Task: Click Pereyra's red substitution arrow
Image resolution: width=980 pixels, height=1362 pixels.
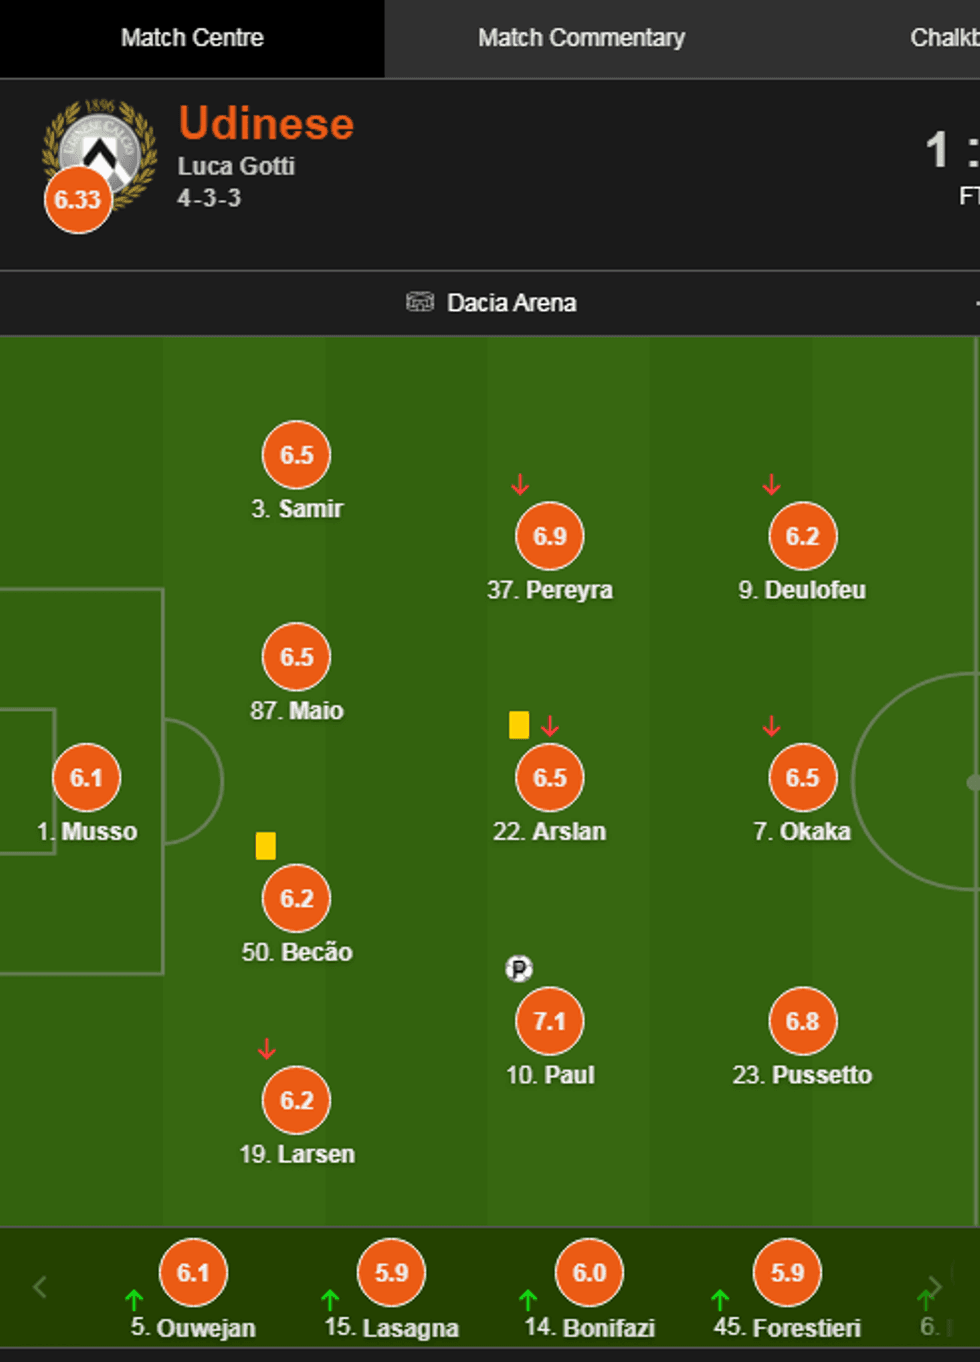Action: (x=520, y=486)
